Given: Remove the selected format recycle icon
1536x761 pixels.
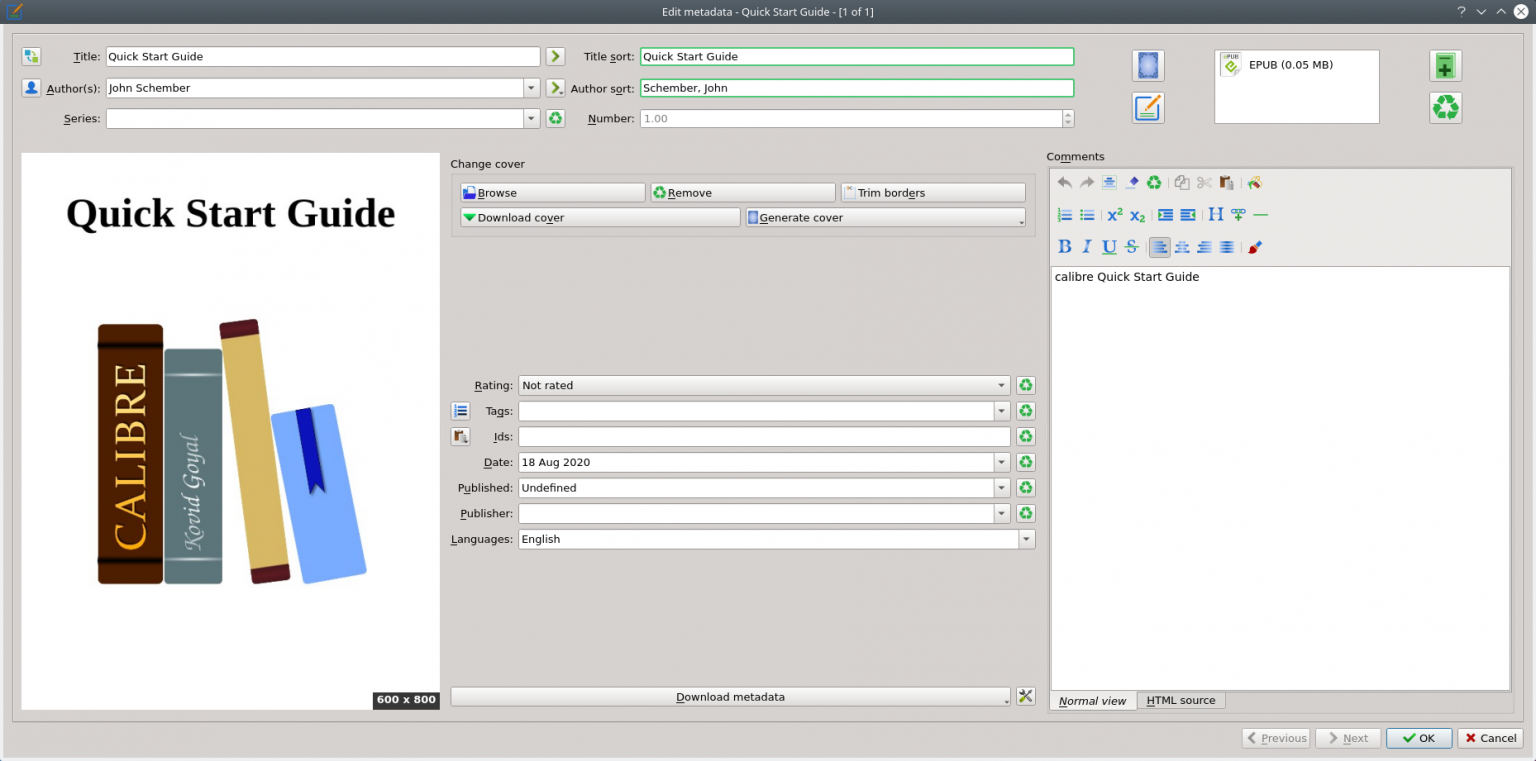Looking at the screenshot, I should coord(1445,107).
